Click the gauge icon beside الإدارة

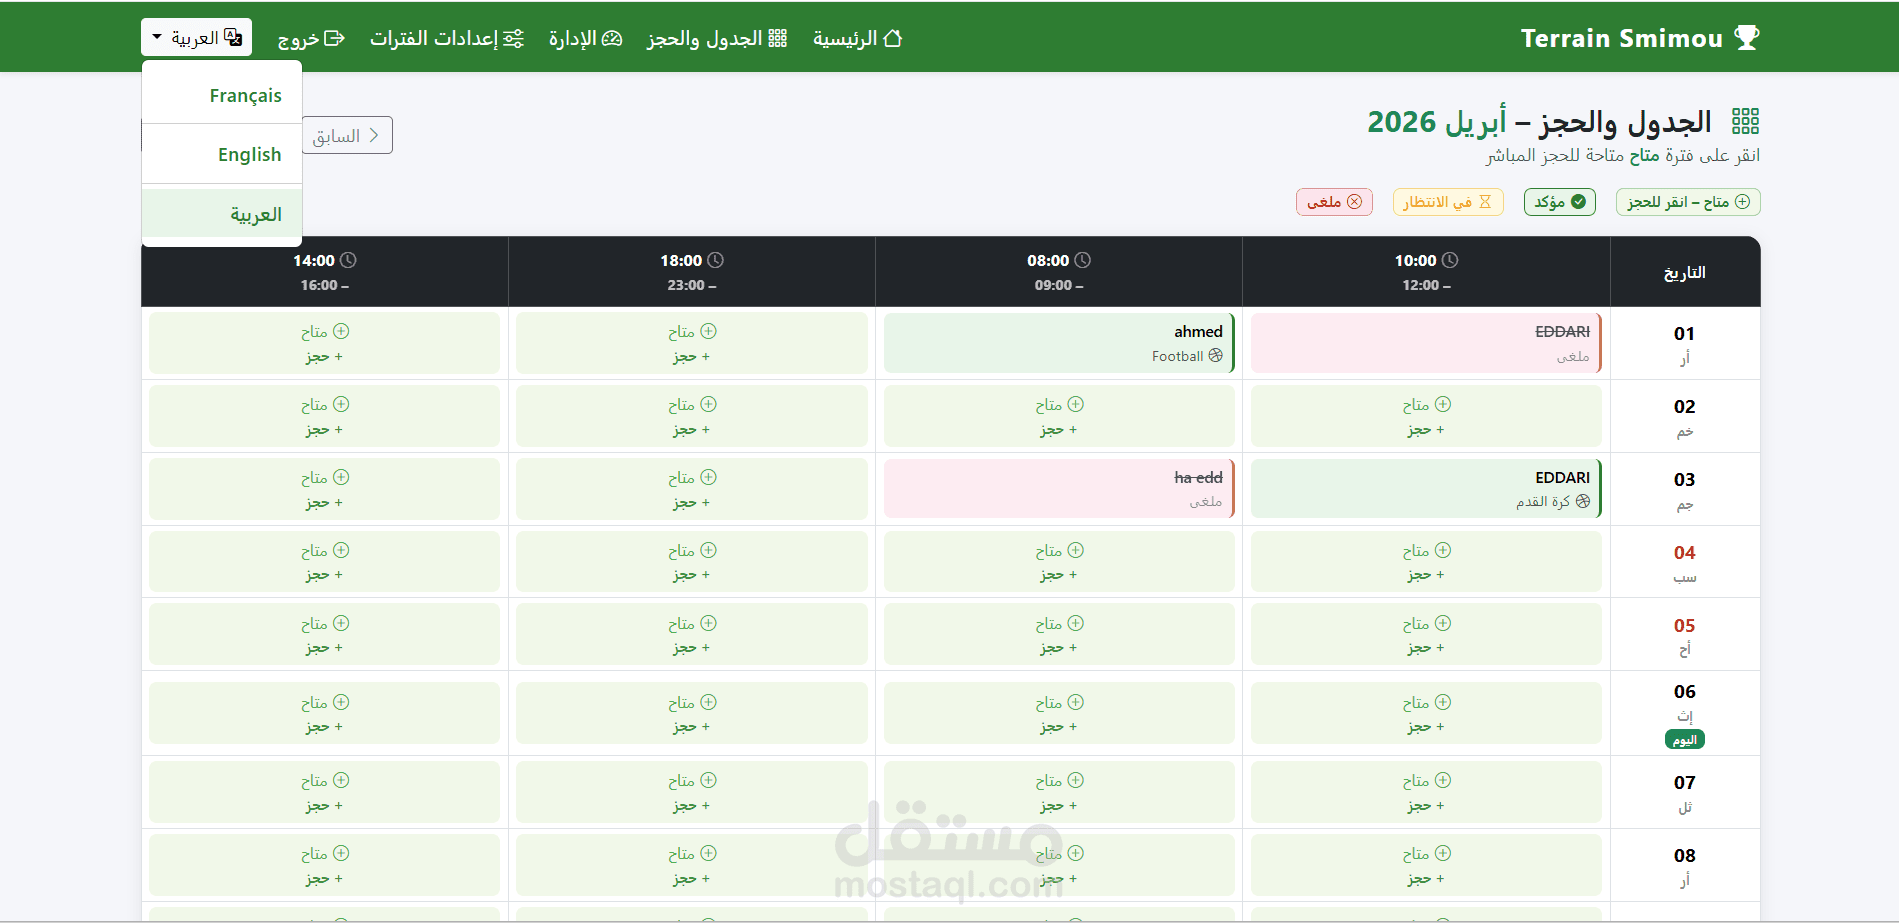[612, 38]
